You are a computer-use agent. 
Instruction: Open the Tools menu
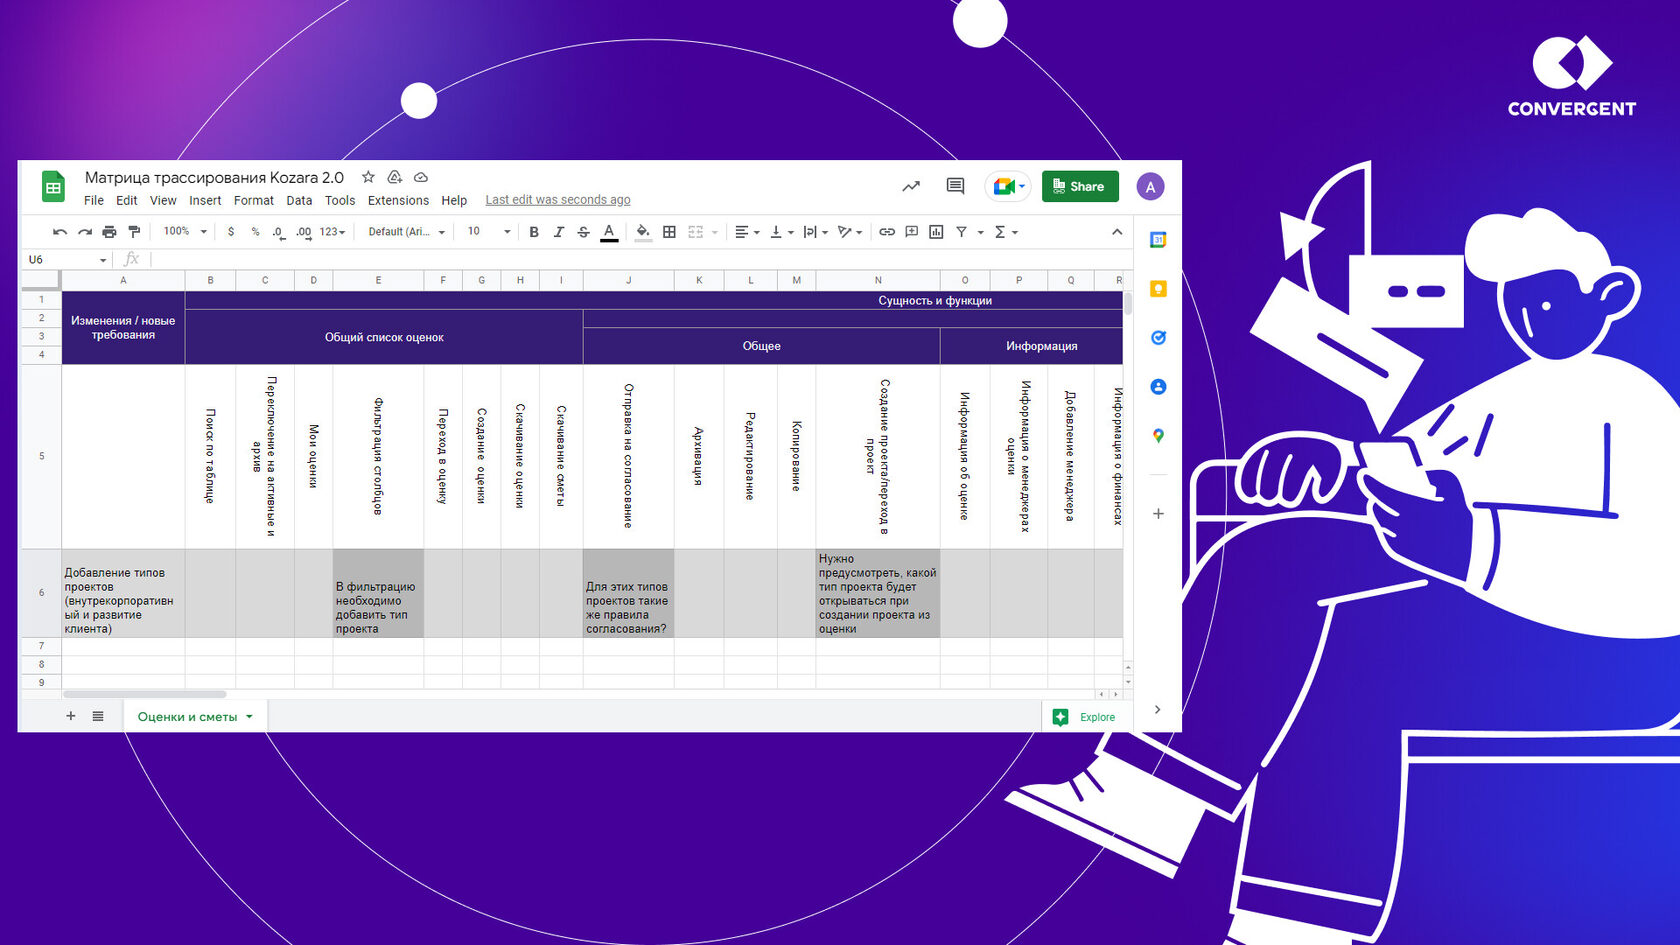click(340, 200)
